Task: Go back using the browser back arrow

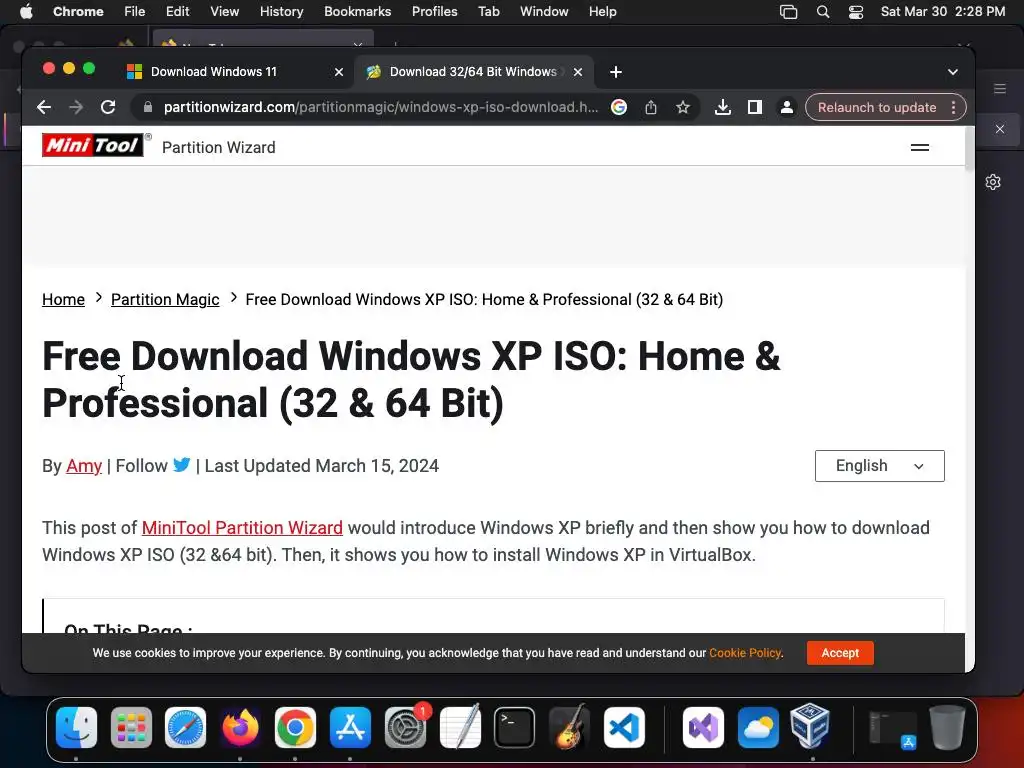Action: [x=44, y=107]
